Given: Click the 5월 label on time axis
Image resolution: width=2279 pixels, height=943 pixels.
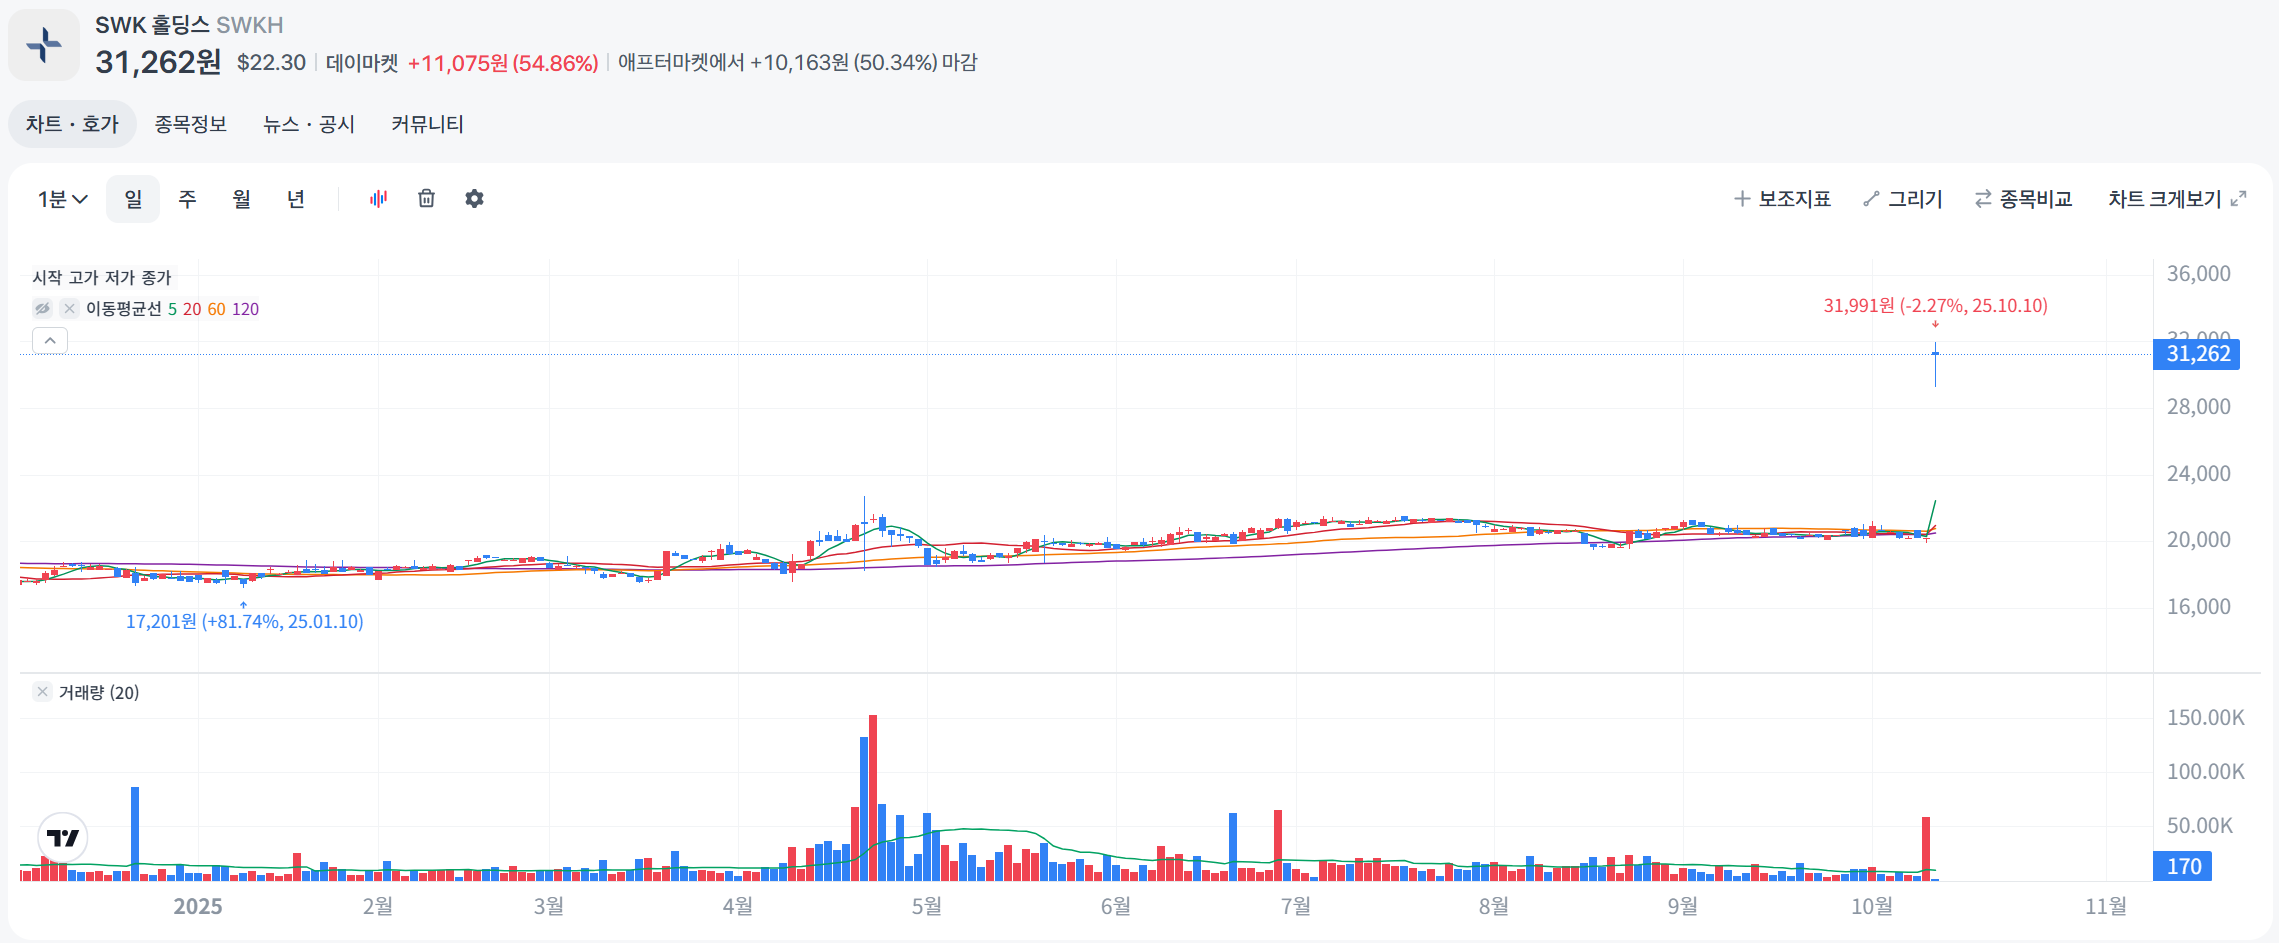Looking at the screenshot, I should tap(926, 906).
